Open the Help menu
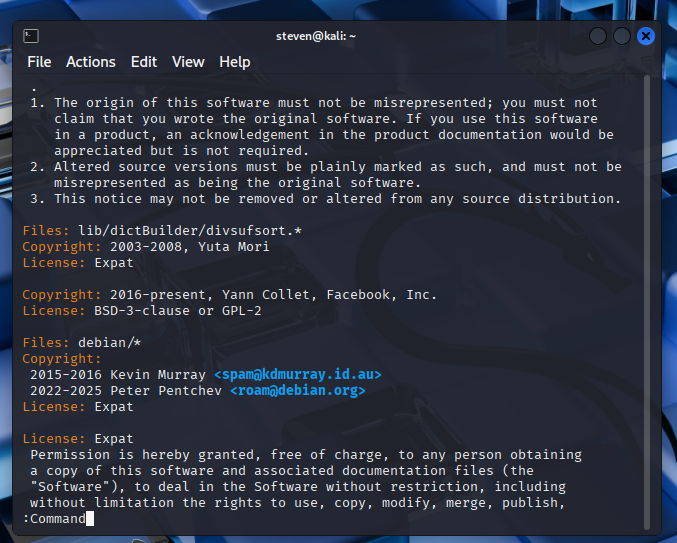 (x=235, y=62)
